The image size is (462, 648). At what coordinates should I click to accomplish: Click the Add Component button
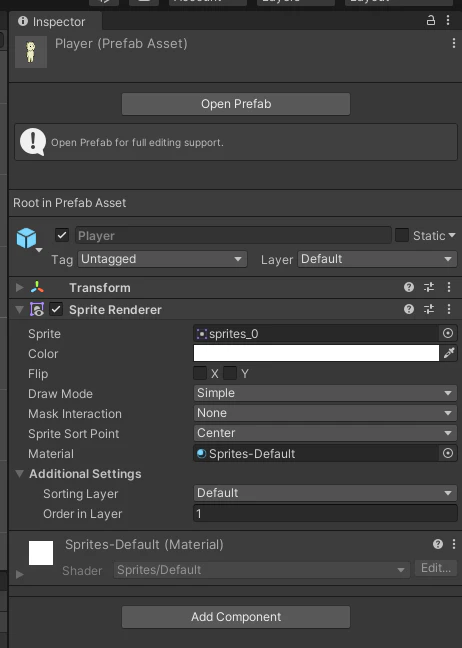tap(236, 617)
